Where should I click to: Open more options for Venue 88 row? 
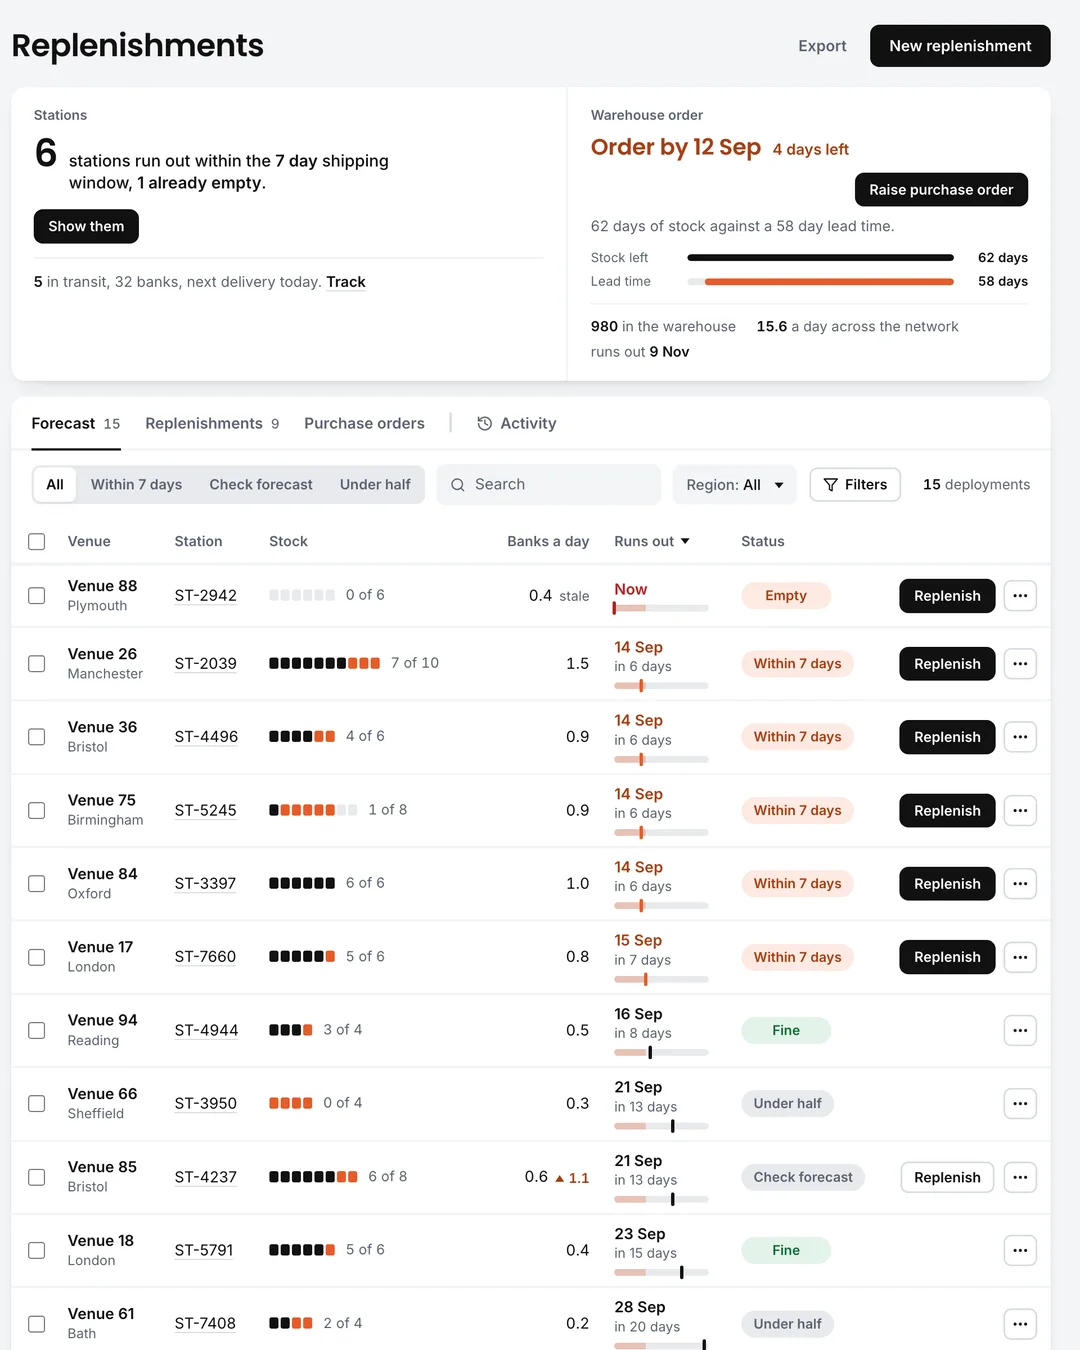tap(1020, 596)
